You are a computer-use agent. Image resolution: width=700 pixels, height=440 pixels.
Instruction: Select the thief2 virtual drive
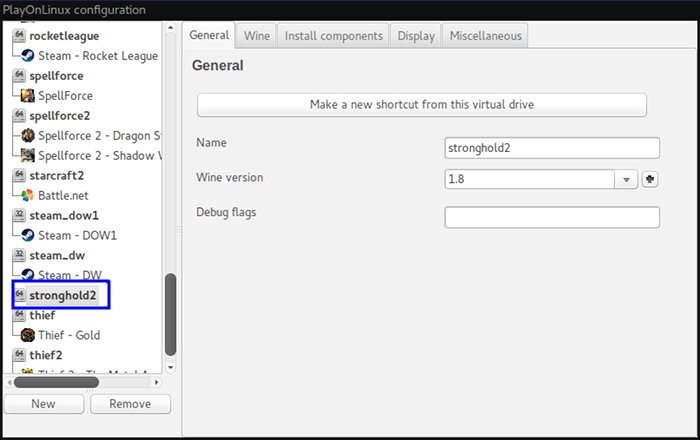(46, 355)
